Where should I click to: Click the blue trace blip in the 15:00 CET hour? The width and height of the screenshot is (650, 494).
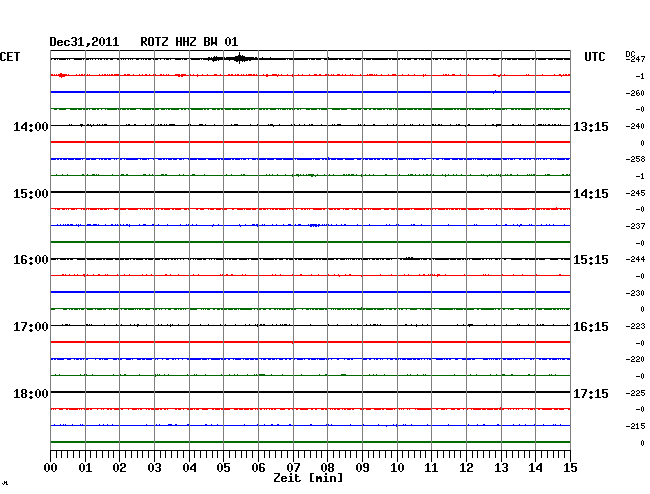[x=314, y=225]
